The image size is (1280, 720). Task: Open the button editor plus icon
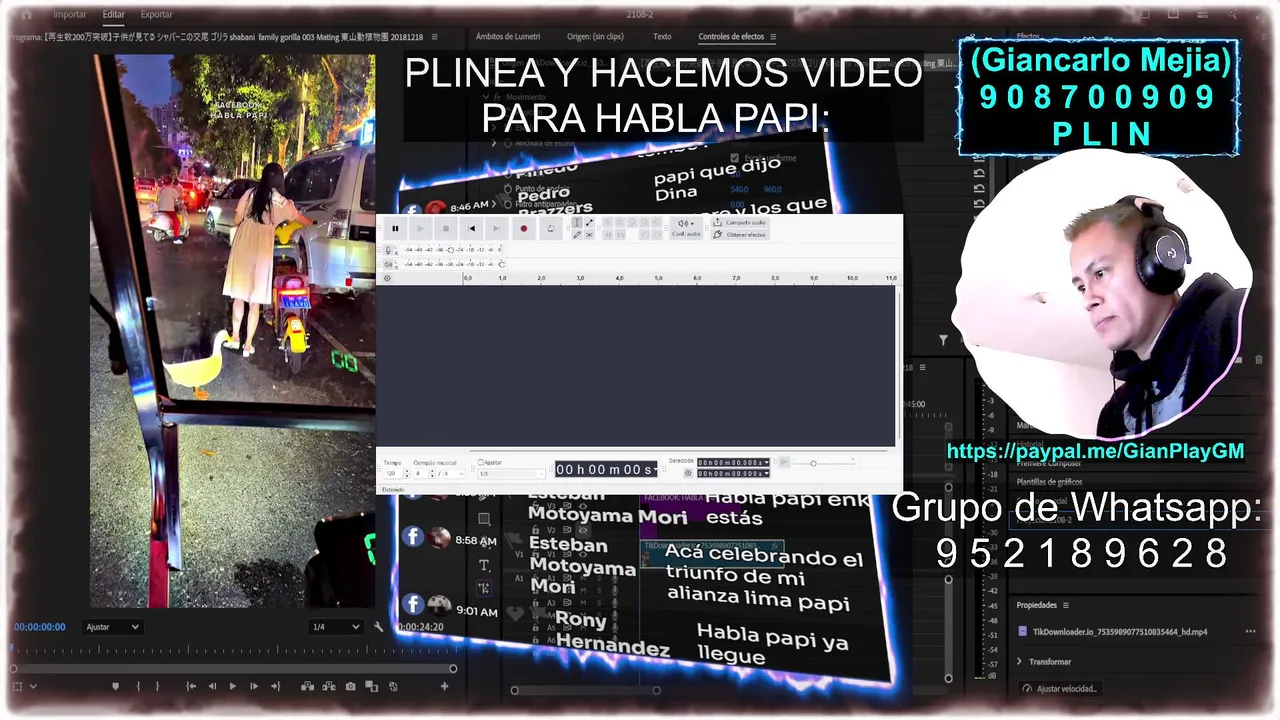click(x=444, y=686)
